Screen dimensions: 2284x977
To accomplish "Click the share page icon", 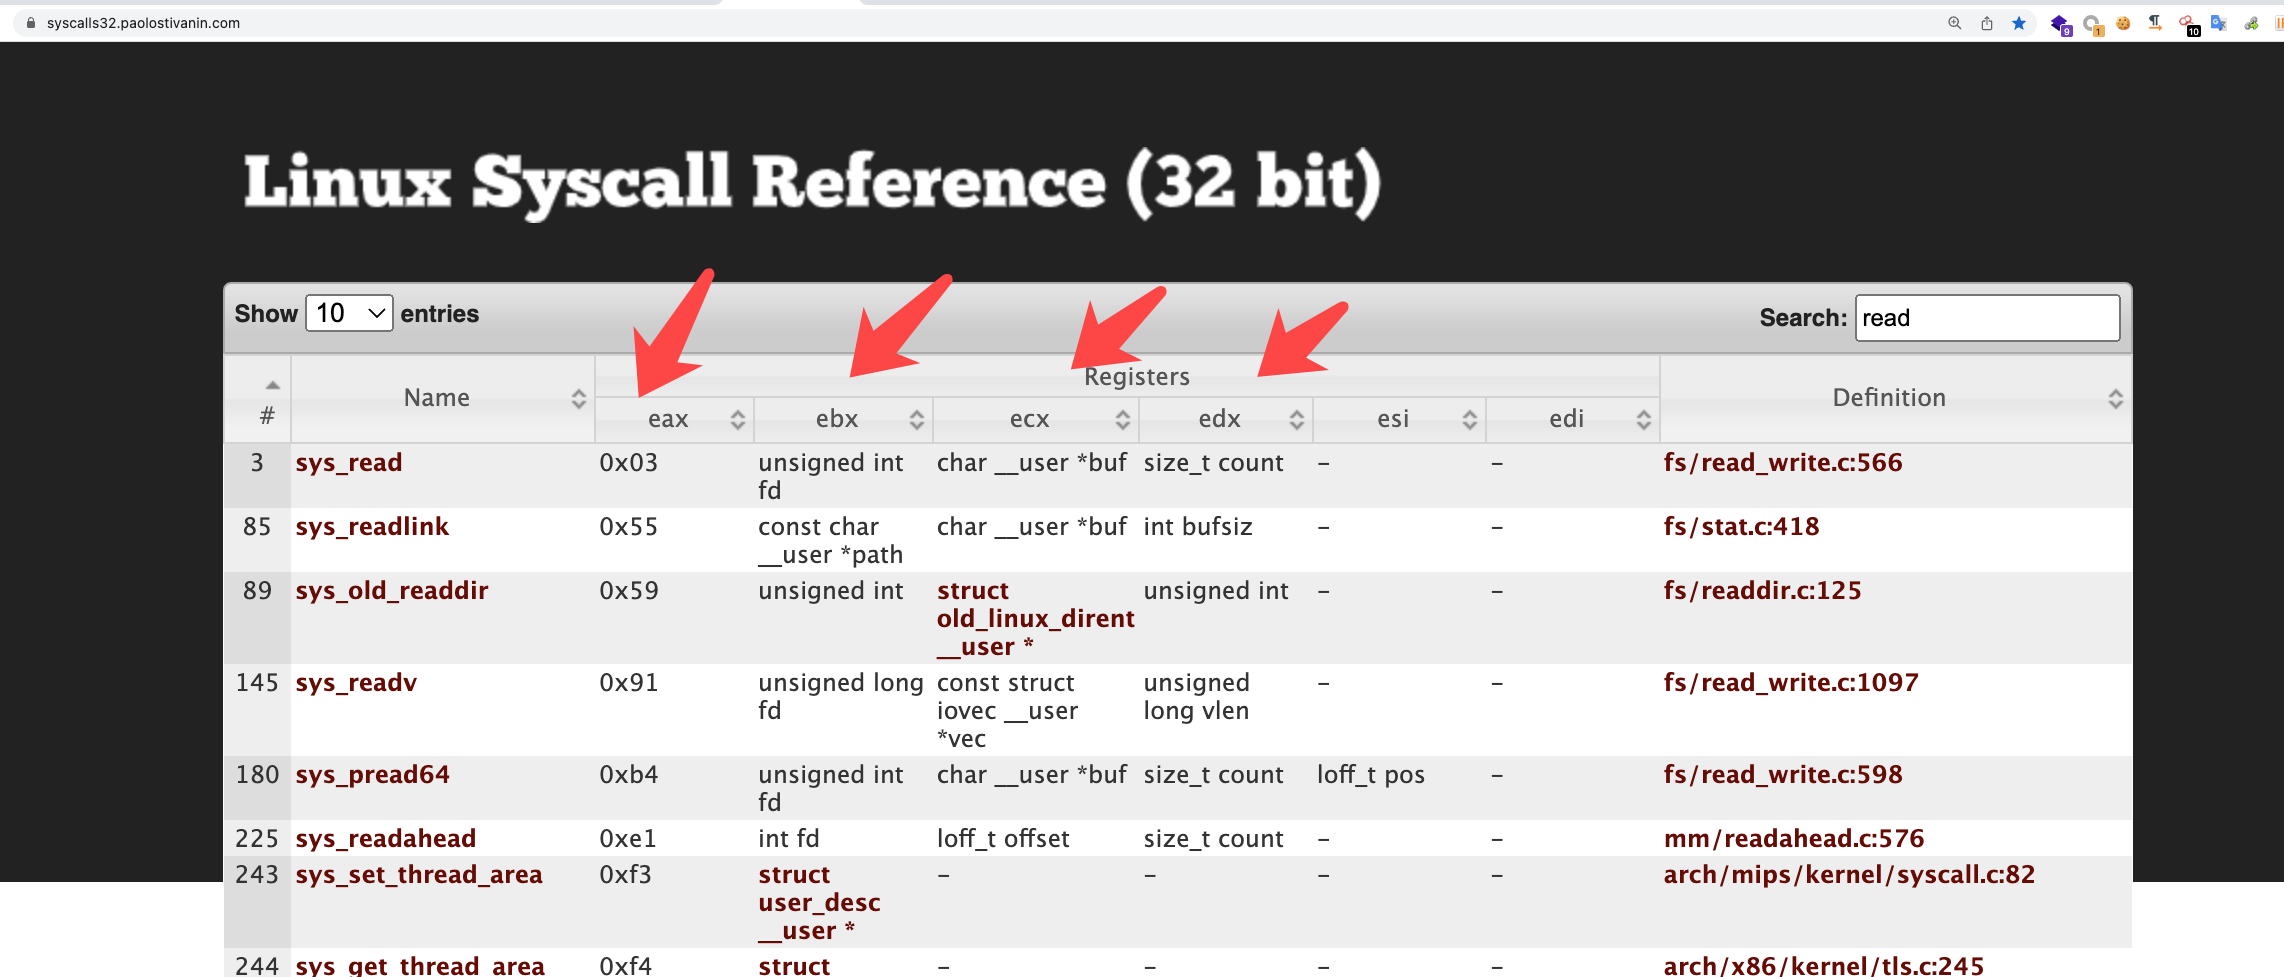I will tap(1987, 23).
